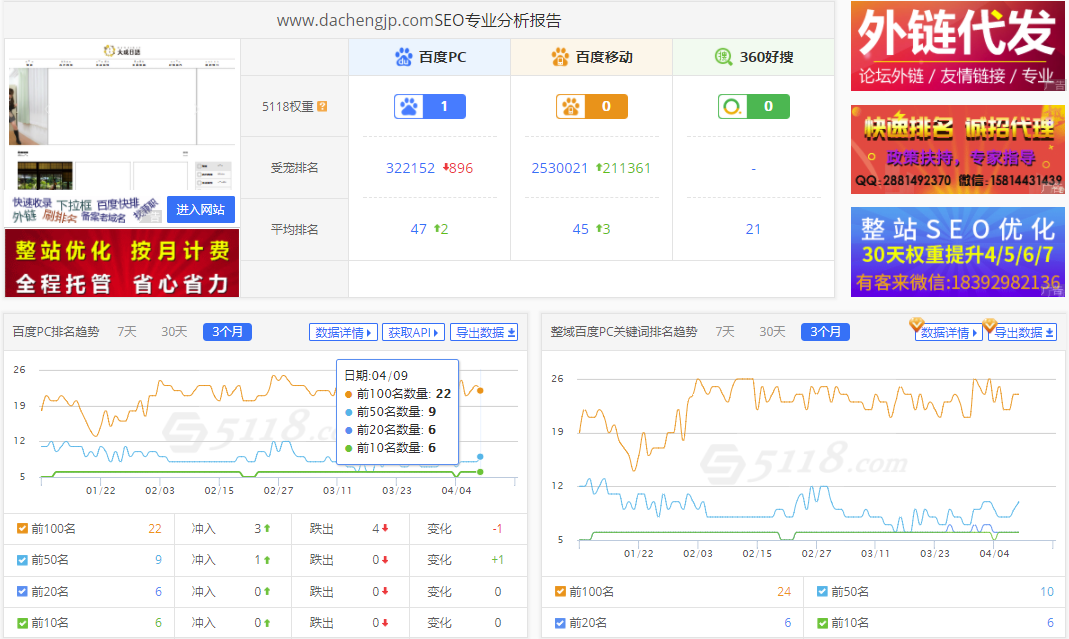Click the orange paw icon beside 百度移动

coord(560,57)
